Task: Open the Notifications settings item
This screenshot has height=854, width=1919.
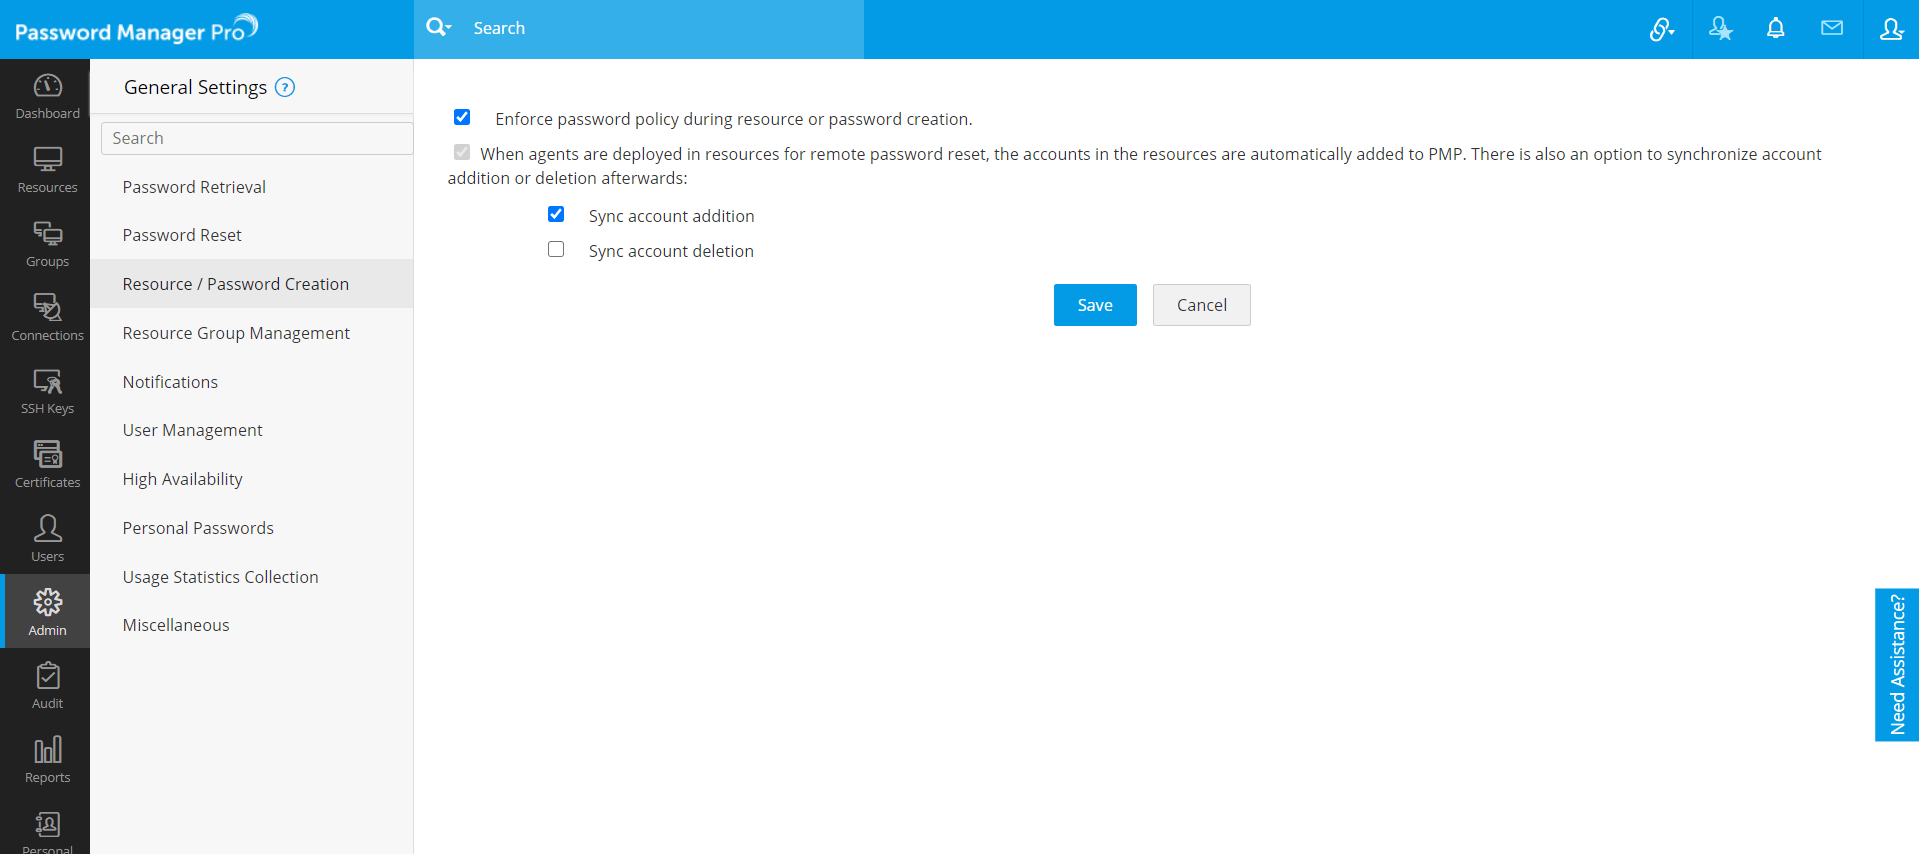Action: [x=170, y=382]
